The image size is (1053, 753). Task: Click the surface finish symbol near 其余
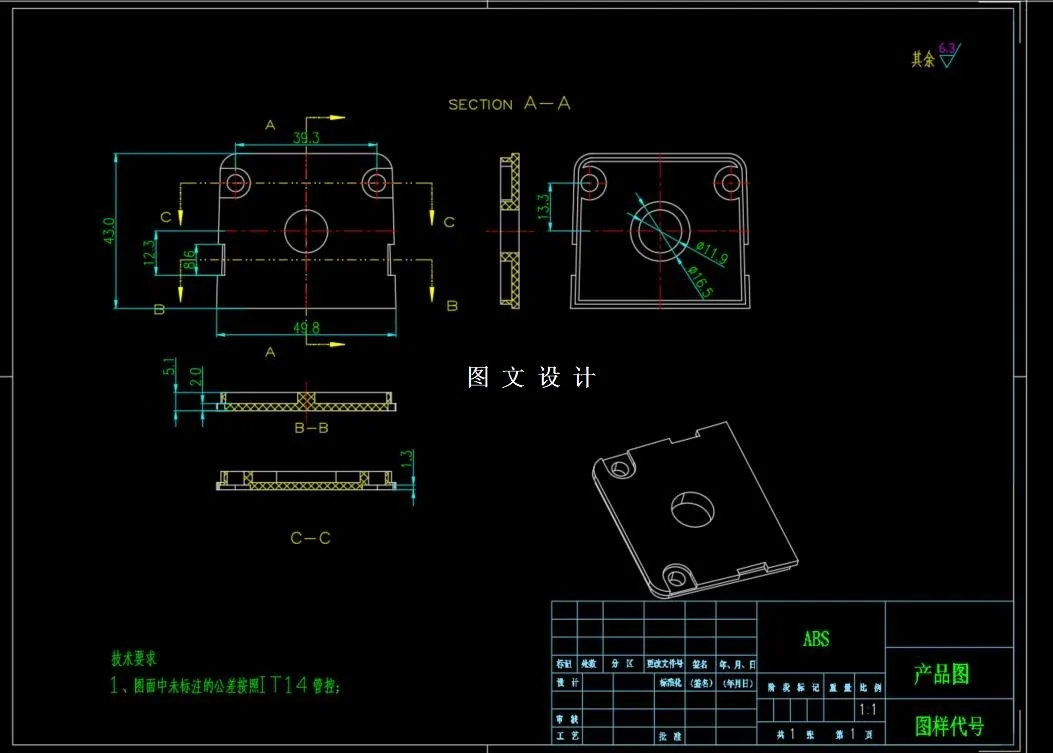click(x=944, y=58)
